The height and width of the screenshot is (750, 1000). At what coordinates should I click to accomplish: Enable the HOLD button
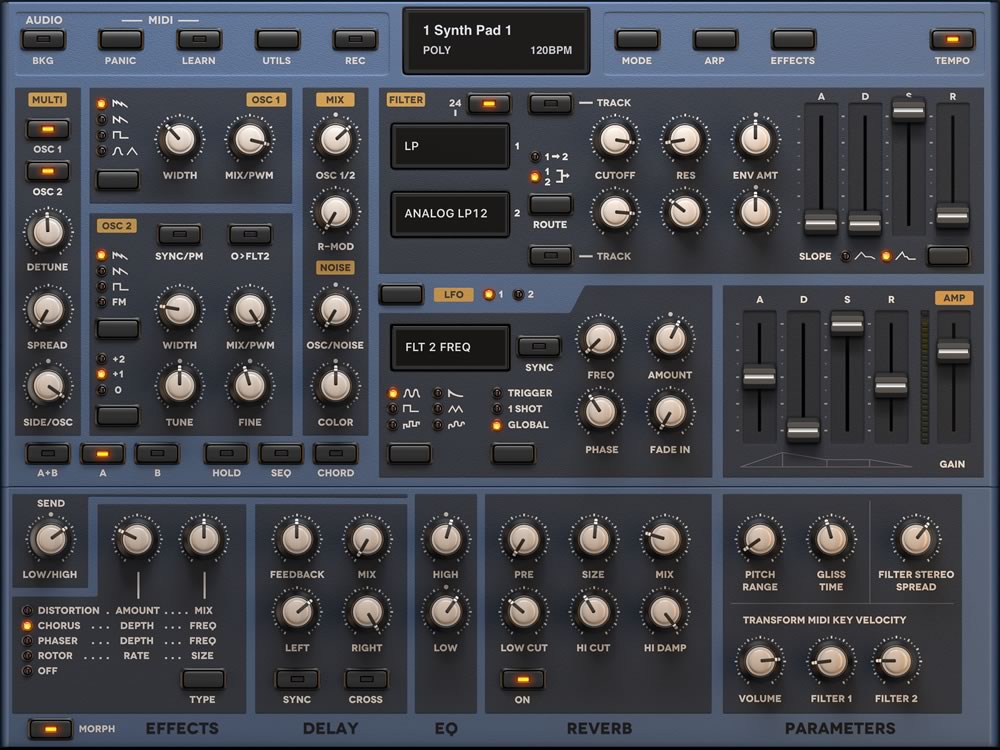[x=226, y=454]
